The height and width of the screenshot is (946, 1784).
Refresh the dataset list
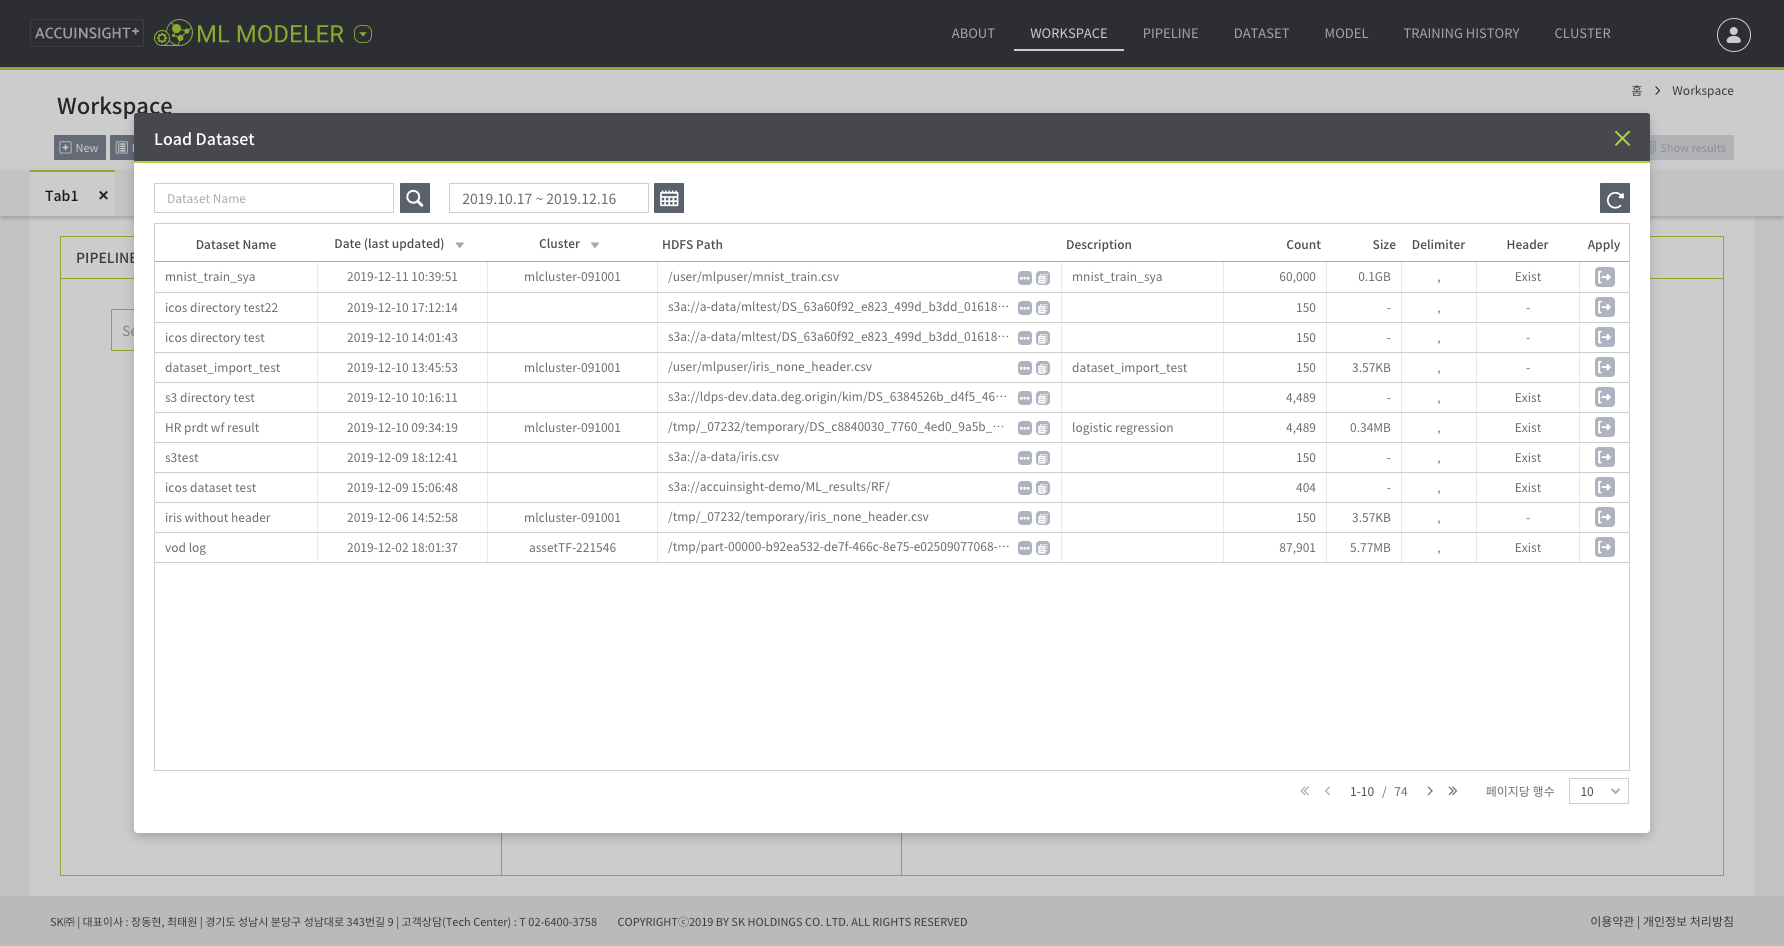pos(1614,198)
